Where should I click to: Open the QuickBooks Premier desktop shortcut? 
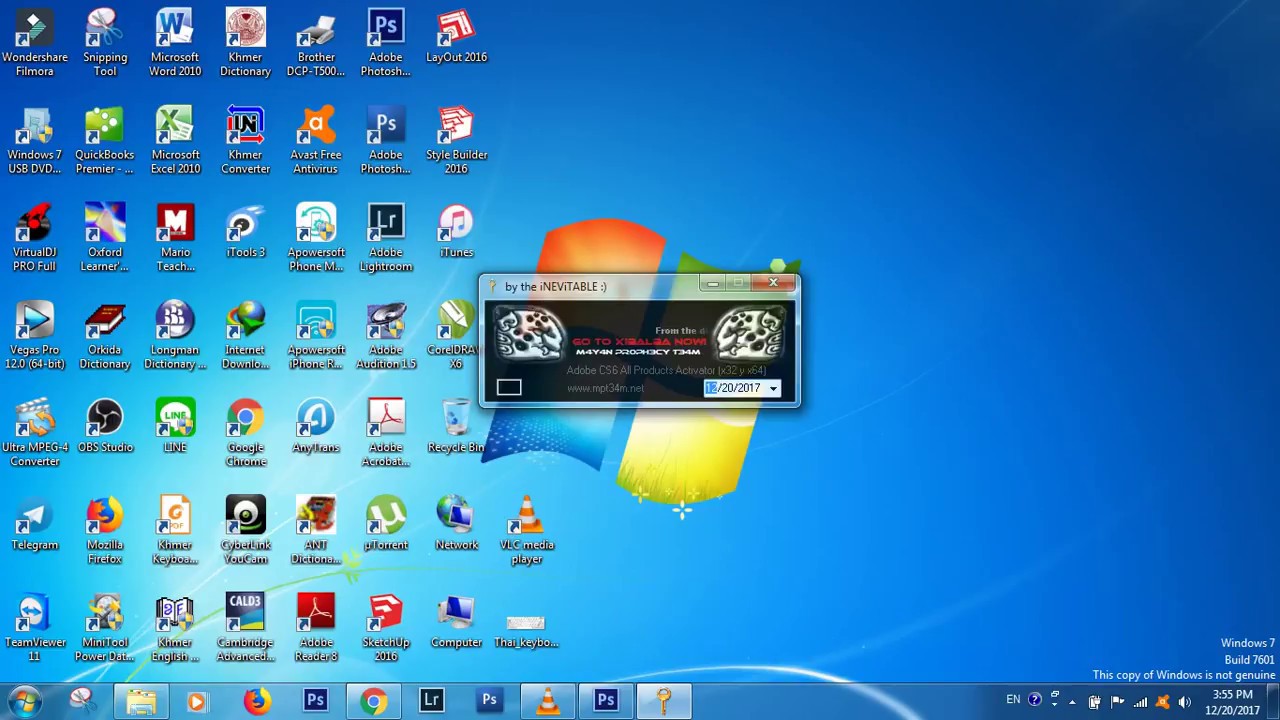click(x=105, y=141)
